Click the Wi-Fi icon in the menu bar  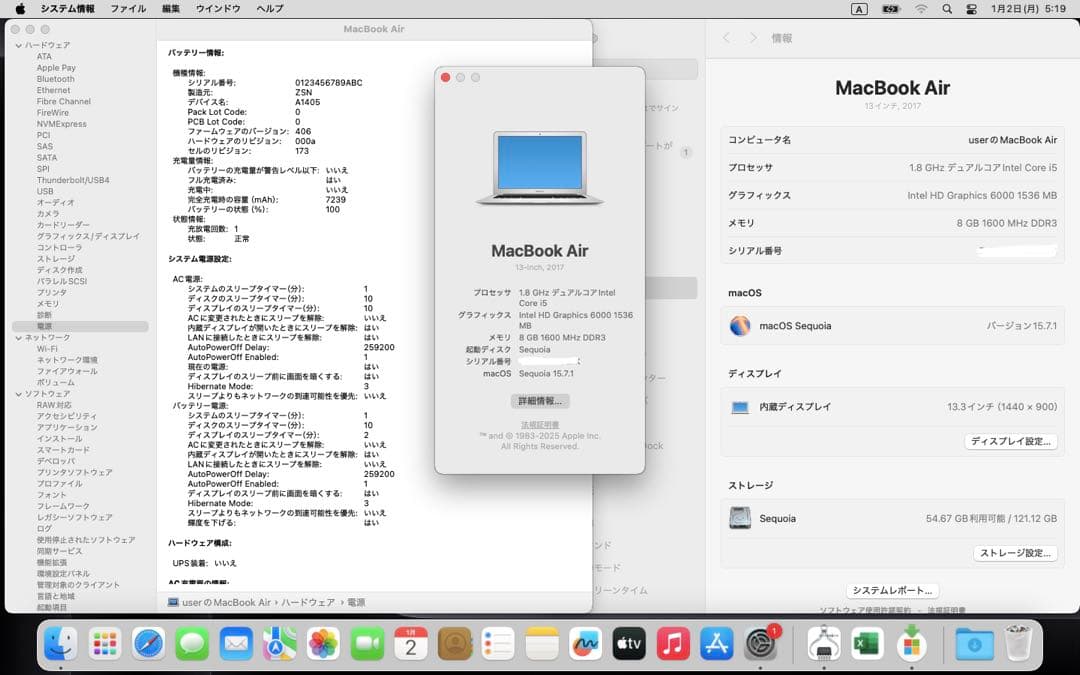(922, 9)
